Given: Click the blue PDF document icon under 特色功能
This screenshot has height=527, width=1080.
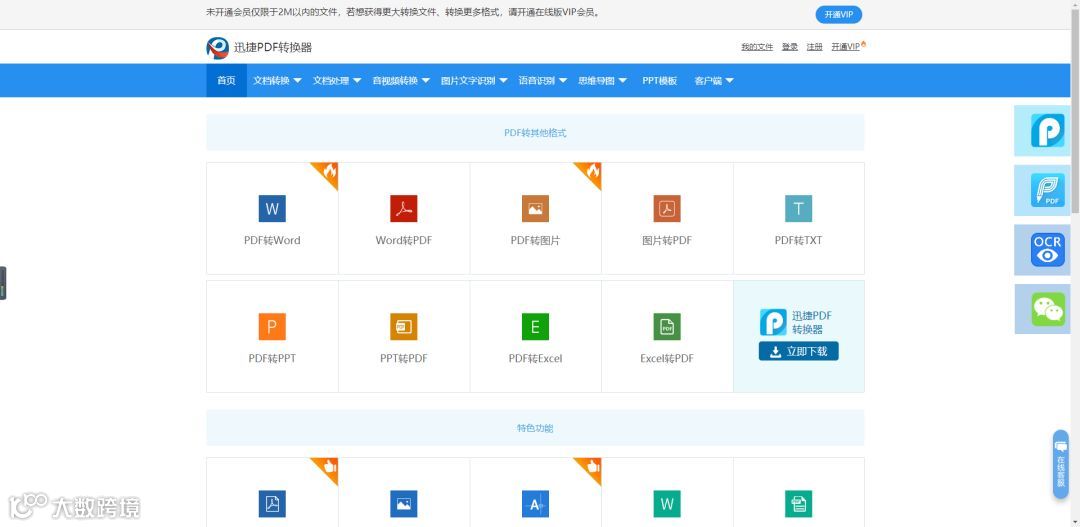Looking at the screenshot, I should 272,504.
